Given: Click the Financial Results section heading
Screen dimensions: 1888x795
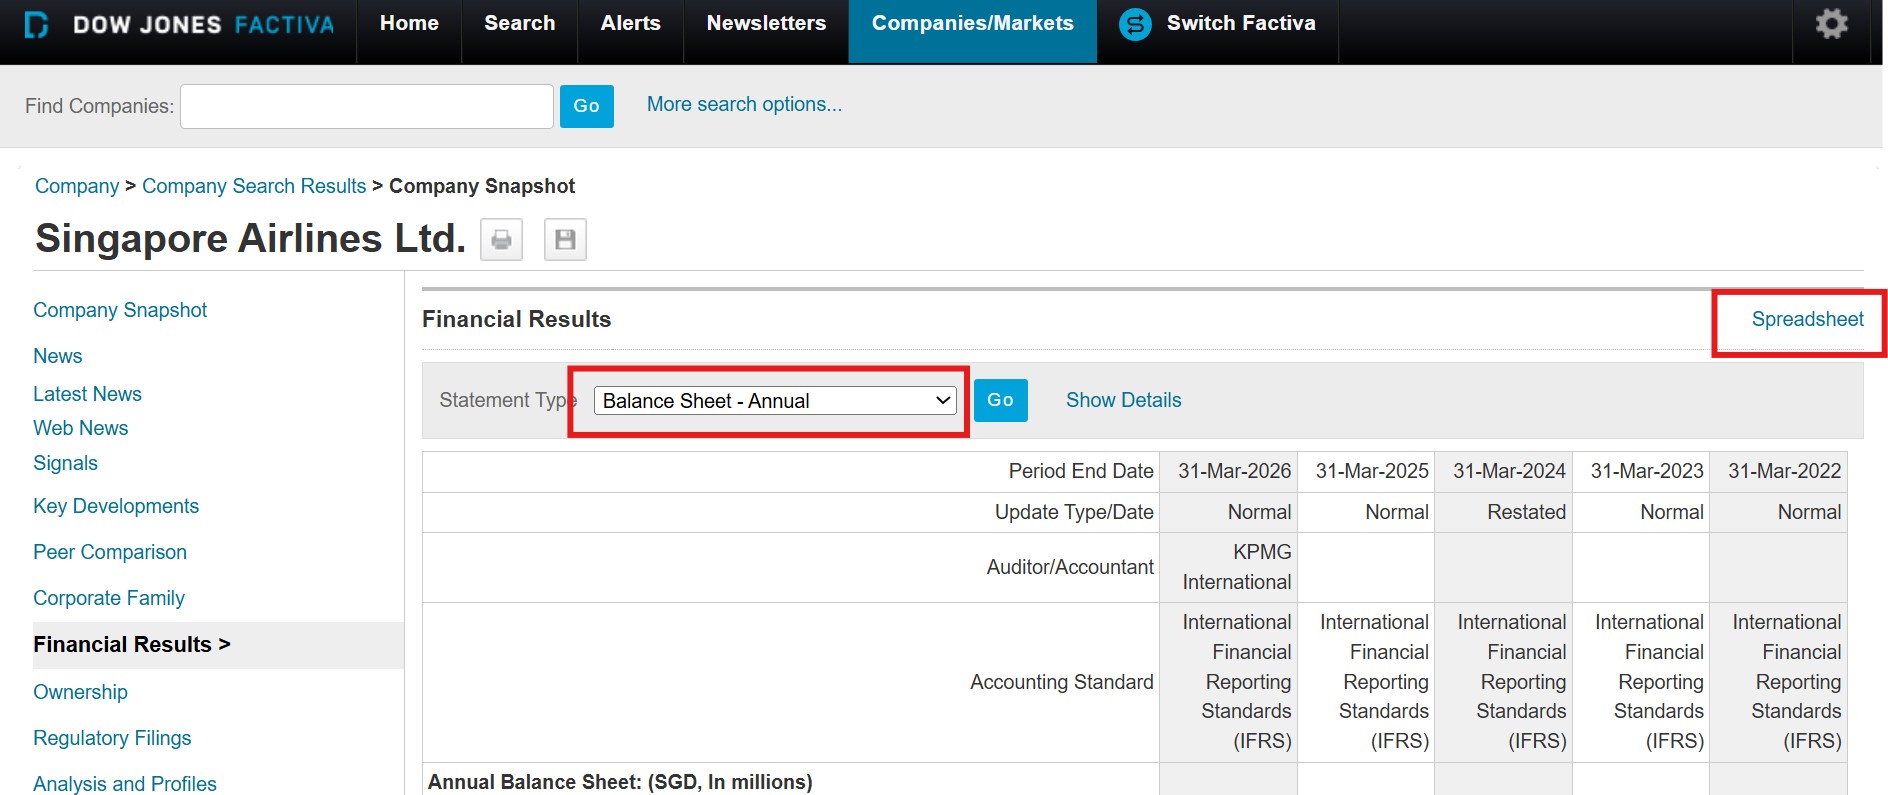Looking at the screenshot, I should point(516,319).
